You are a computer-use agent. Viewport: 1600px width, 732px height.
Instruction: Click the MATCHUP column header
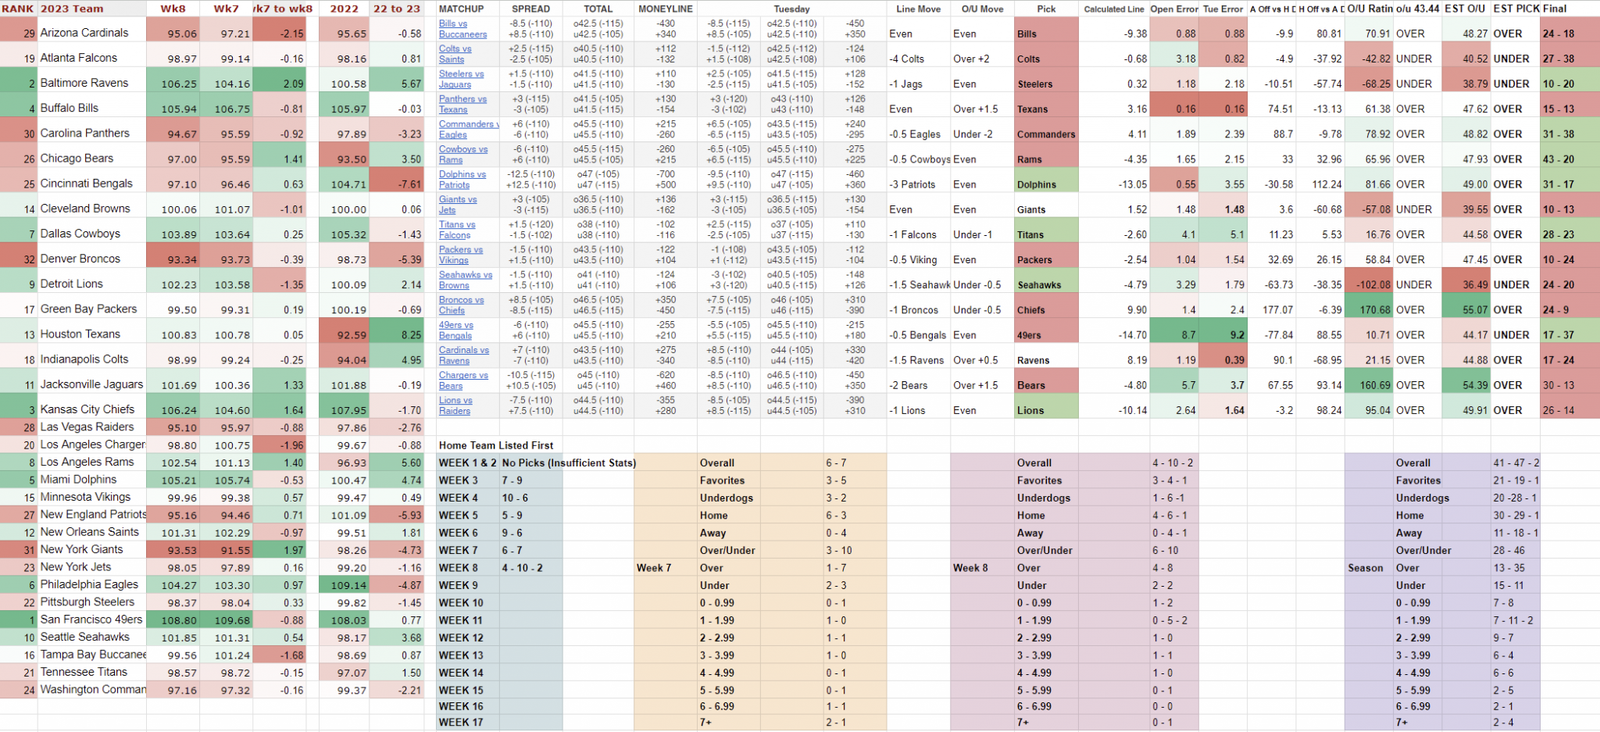(461, 8)
